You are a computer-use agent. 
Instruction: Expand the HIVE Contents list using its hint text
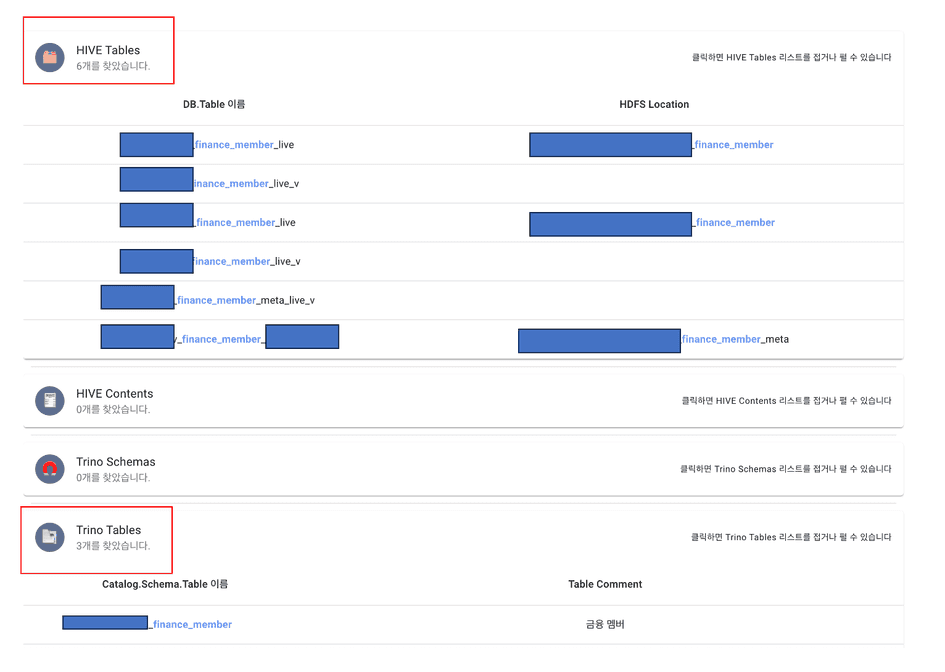(x=786, y=401)
